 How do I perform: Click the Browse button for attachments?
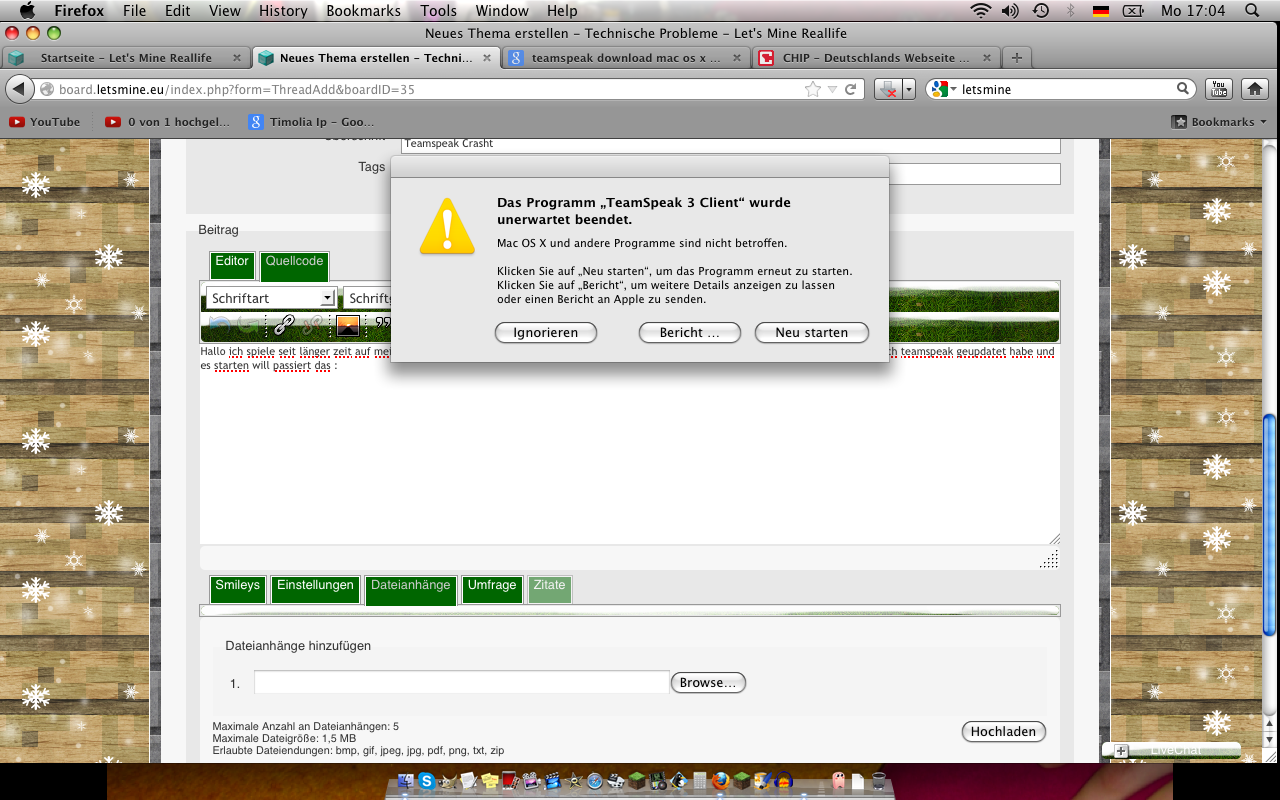point(708,683)
